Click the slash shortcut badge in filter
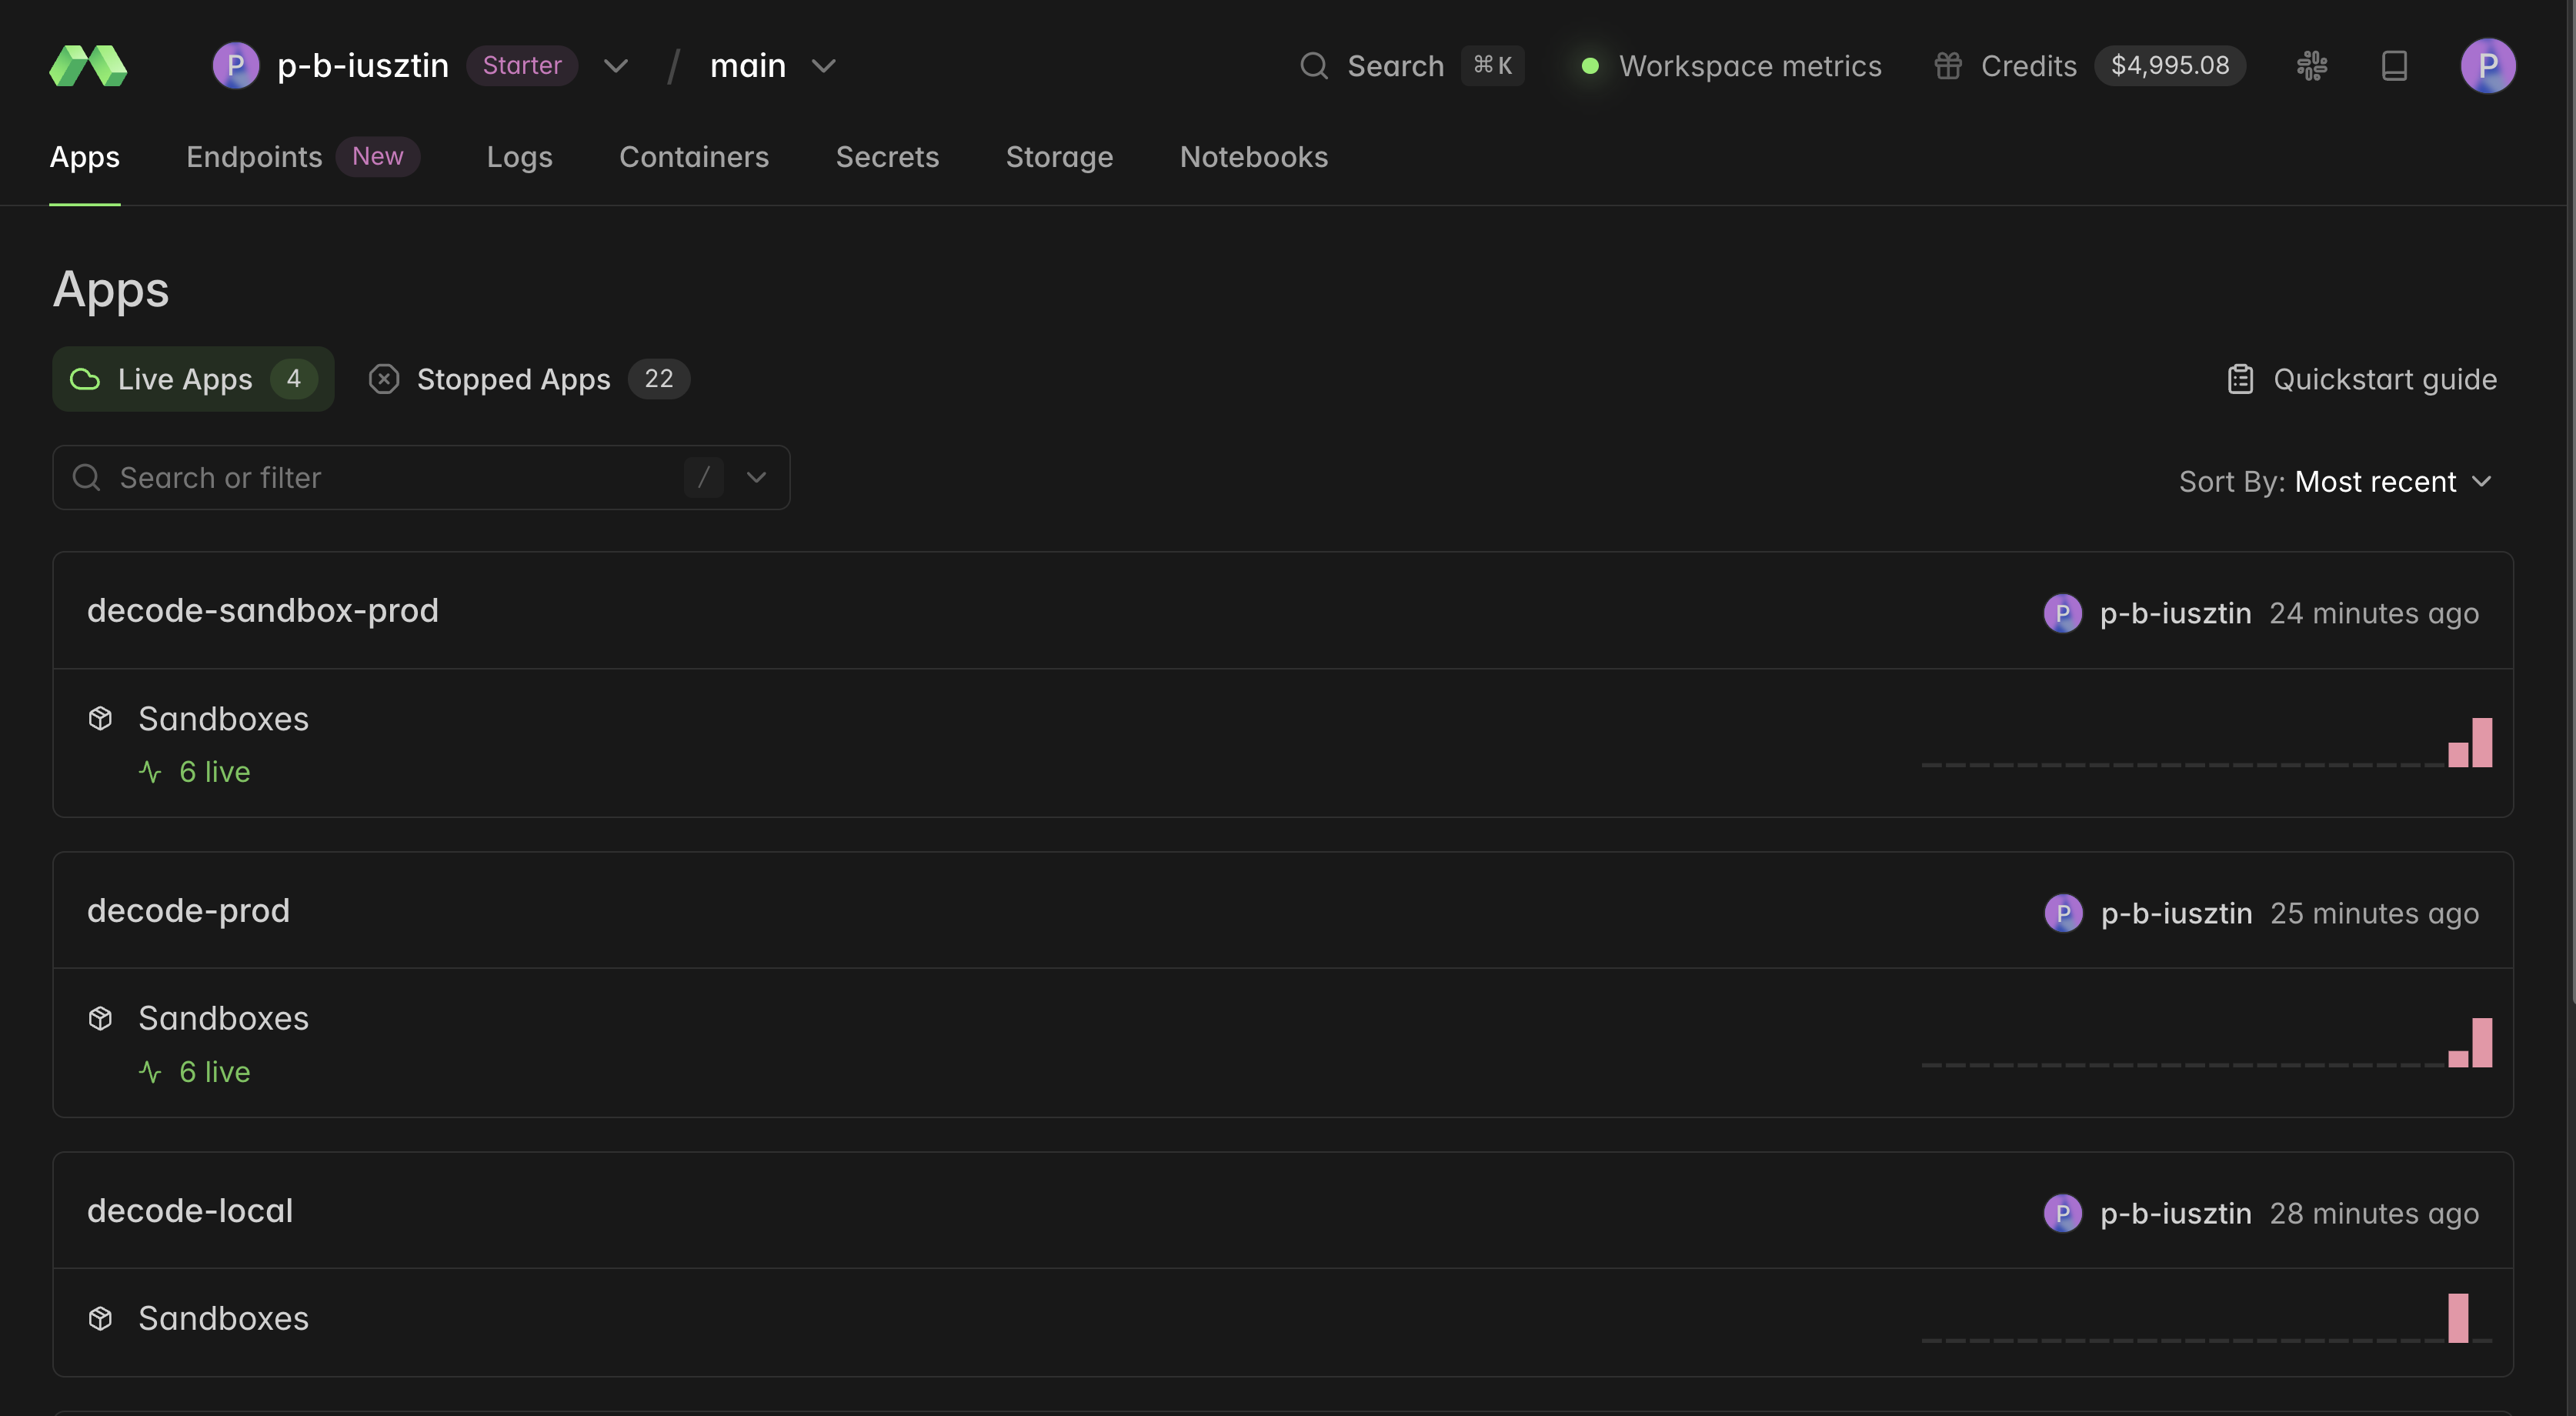The image size is (2576, 1416). (704, 478)
